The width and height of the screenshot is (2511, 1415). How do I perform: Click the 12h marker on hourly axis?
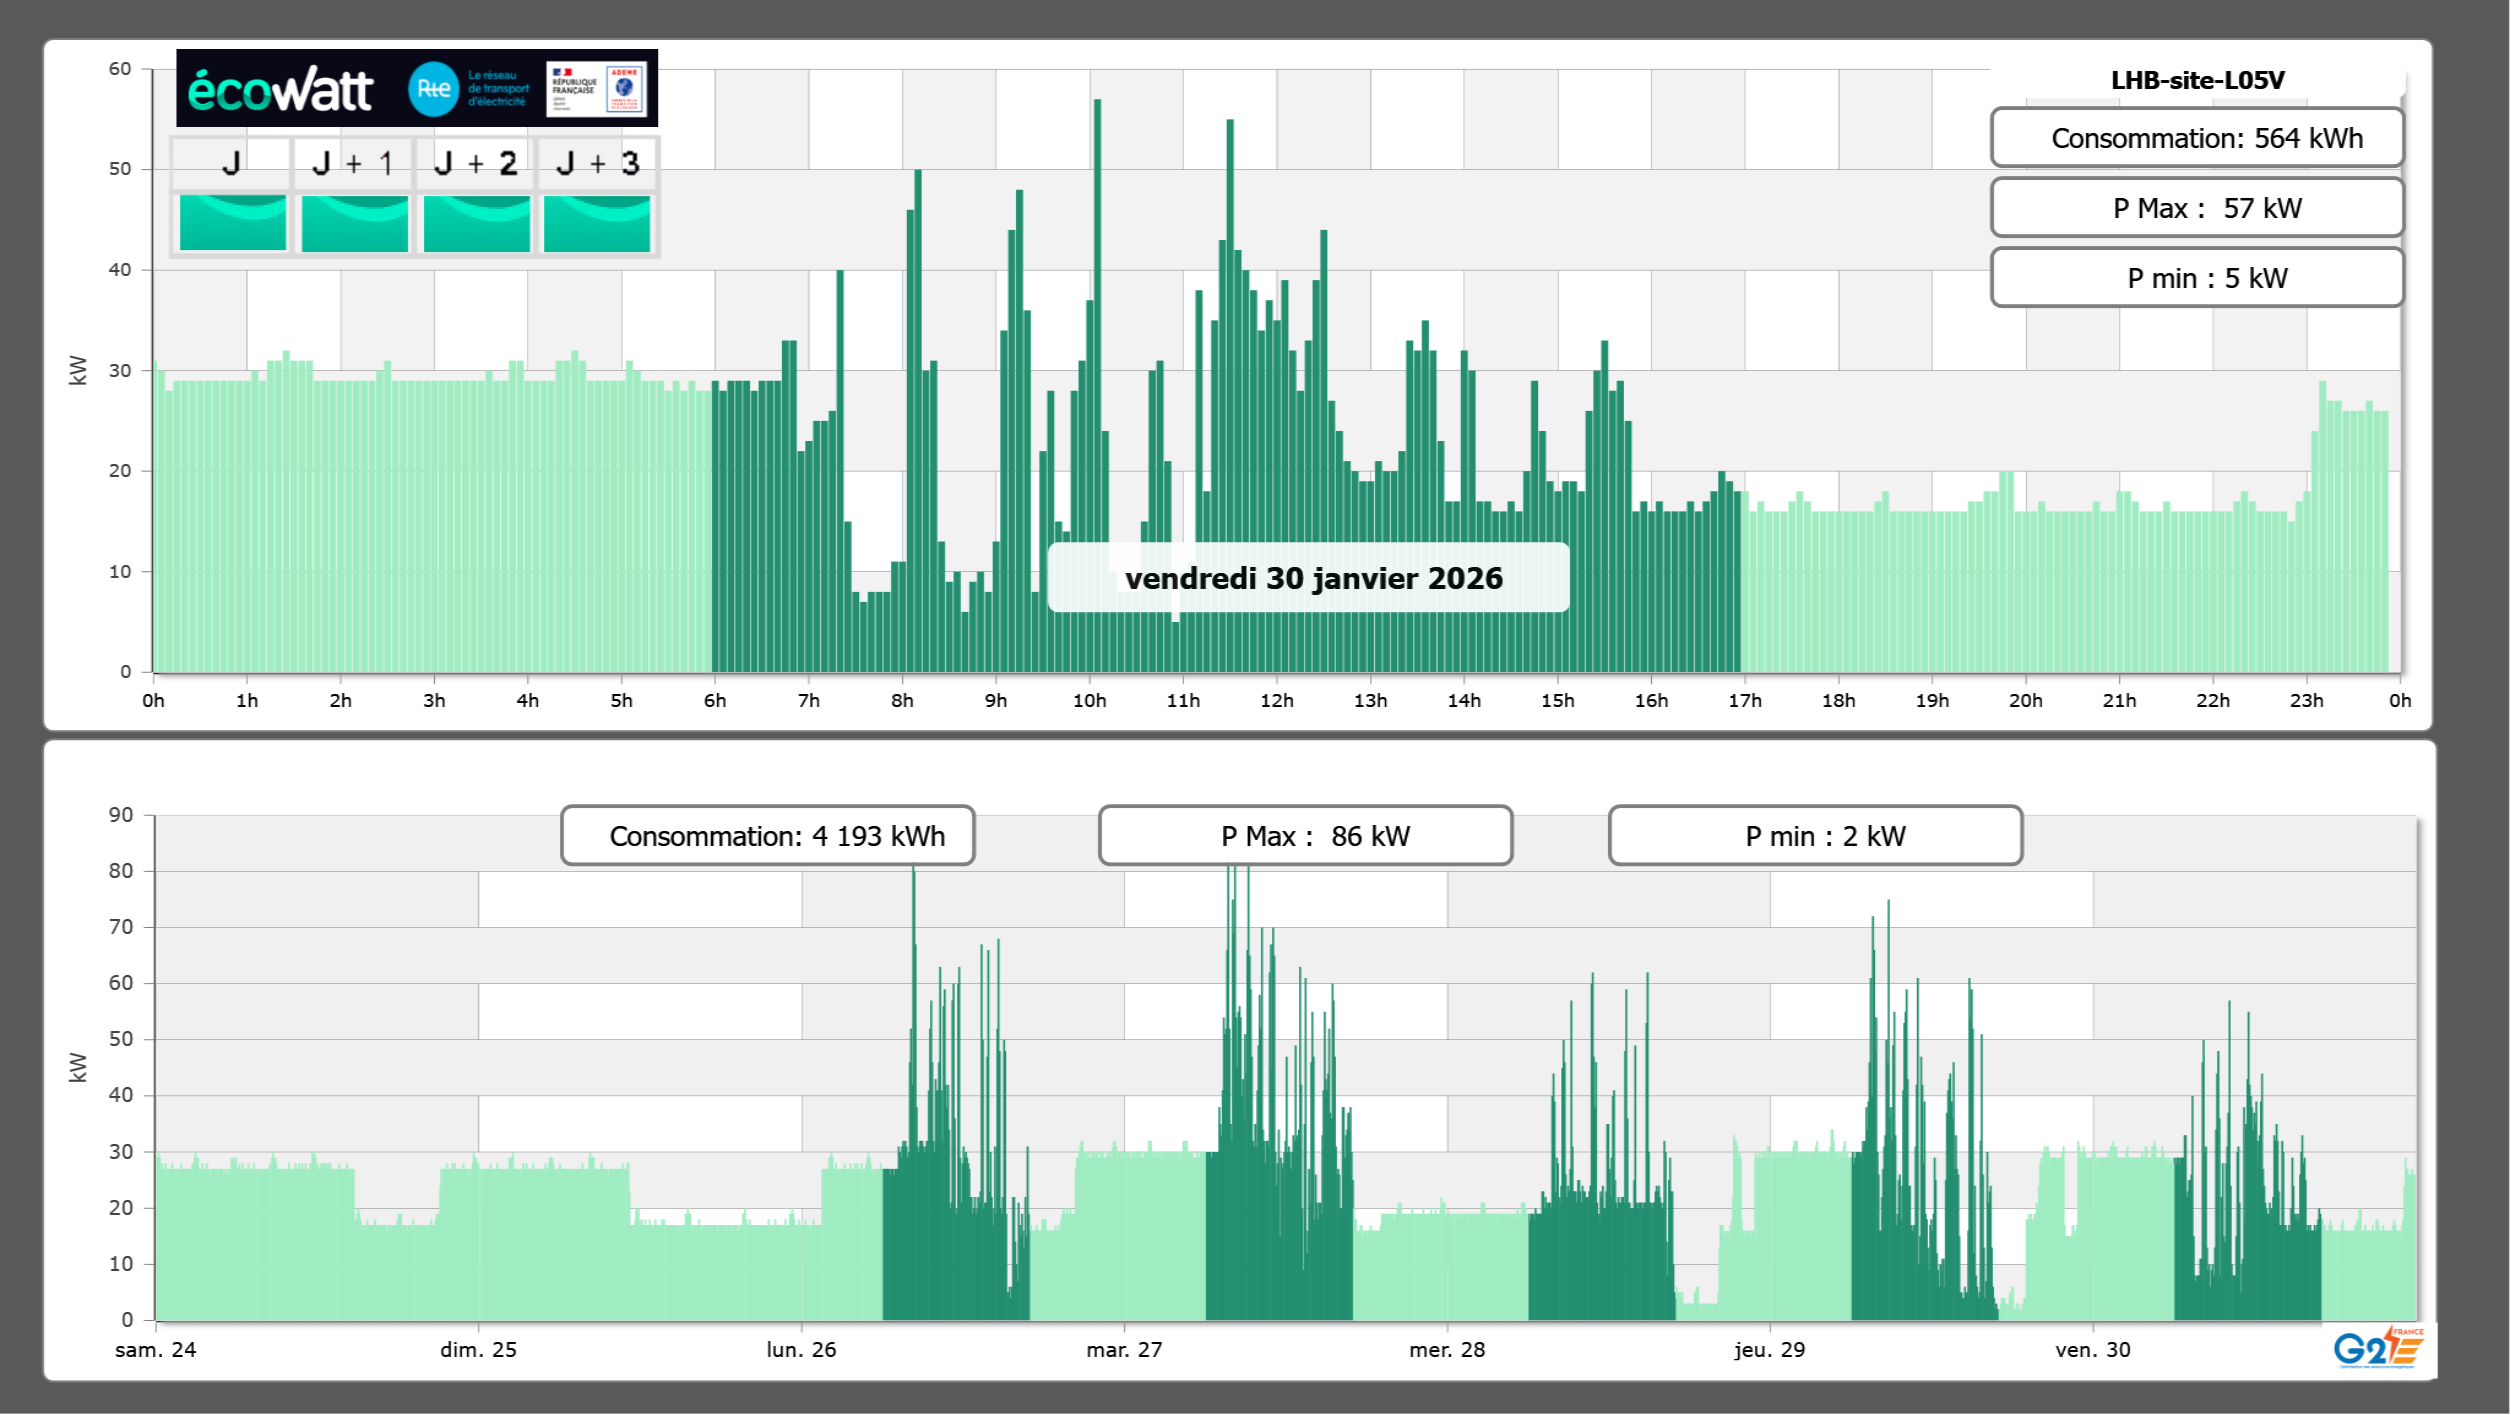click(1276, 701)
